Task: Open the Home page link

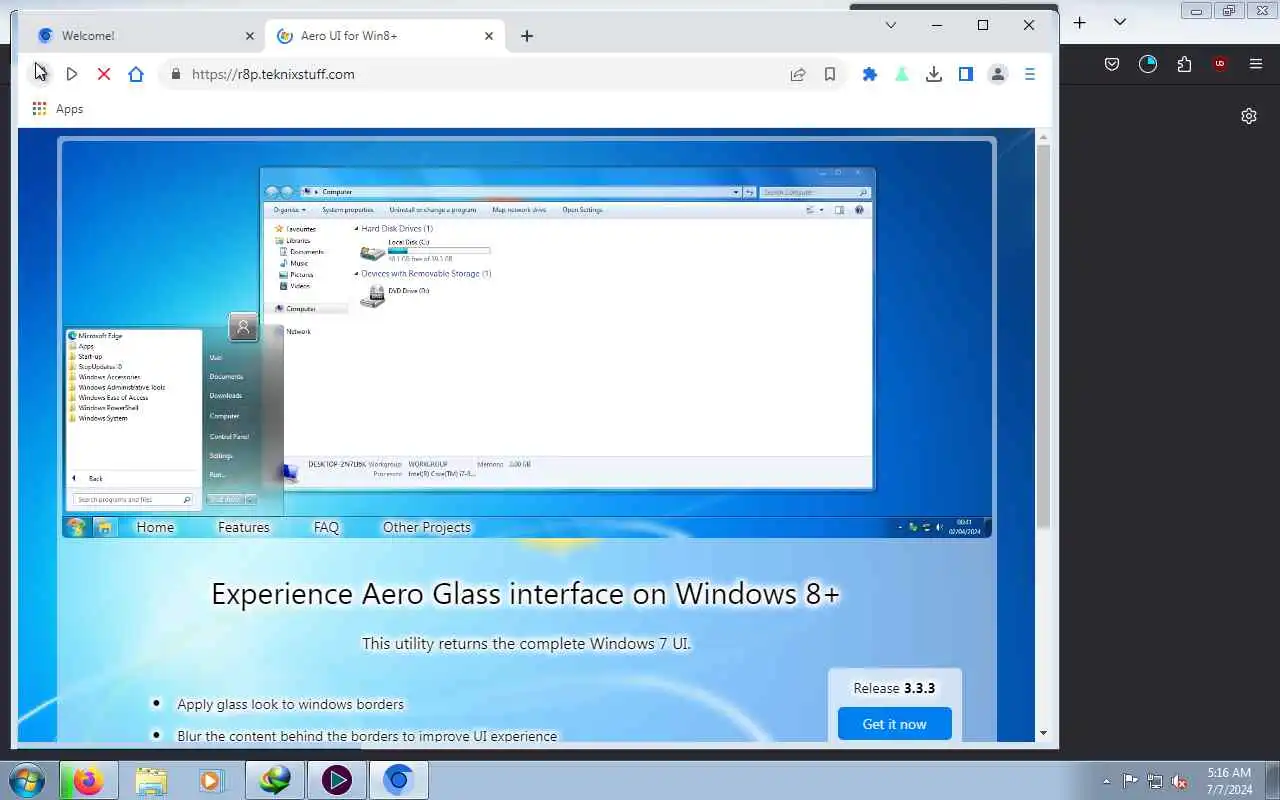Action: (x=155, y=527)
